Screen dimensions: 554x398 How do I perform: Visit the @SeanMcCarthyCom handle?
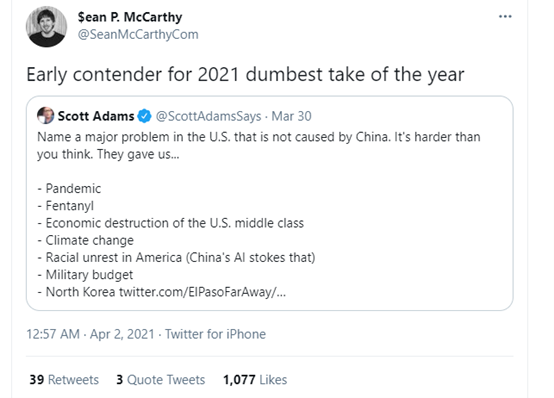[138, 34]
